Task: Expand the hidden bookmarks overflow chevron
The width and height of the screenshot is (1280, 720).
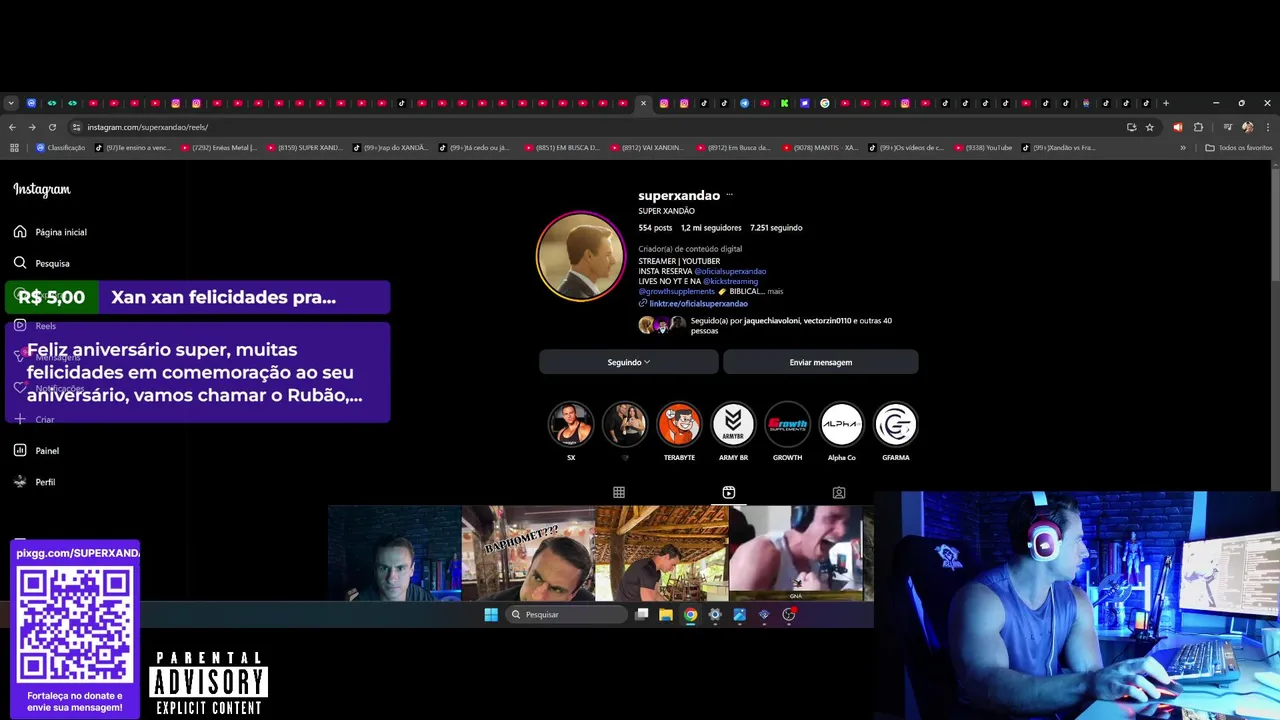Action: (1183, 148)
